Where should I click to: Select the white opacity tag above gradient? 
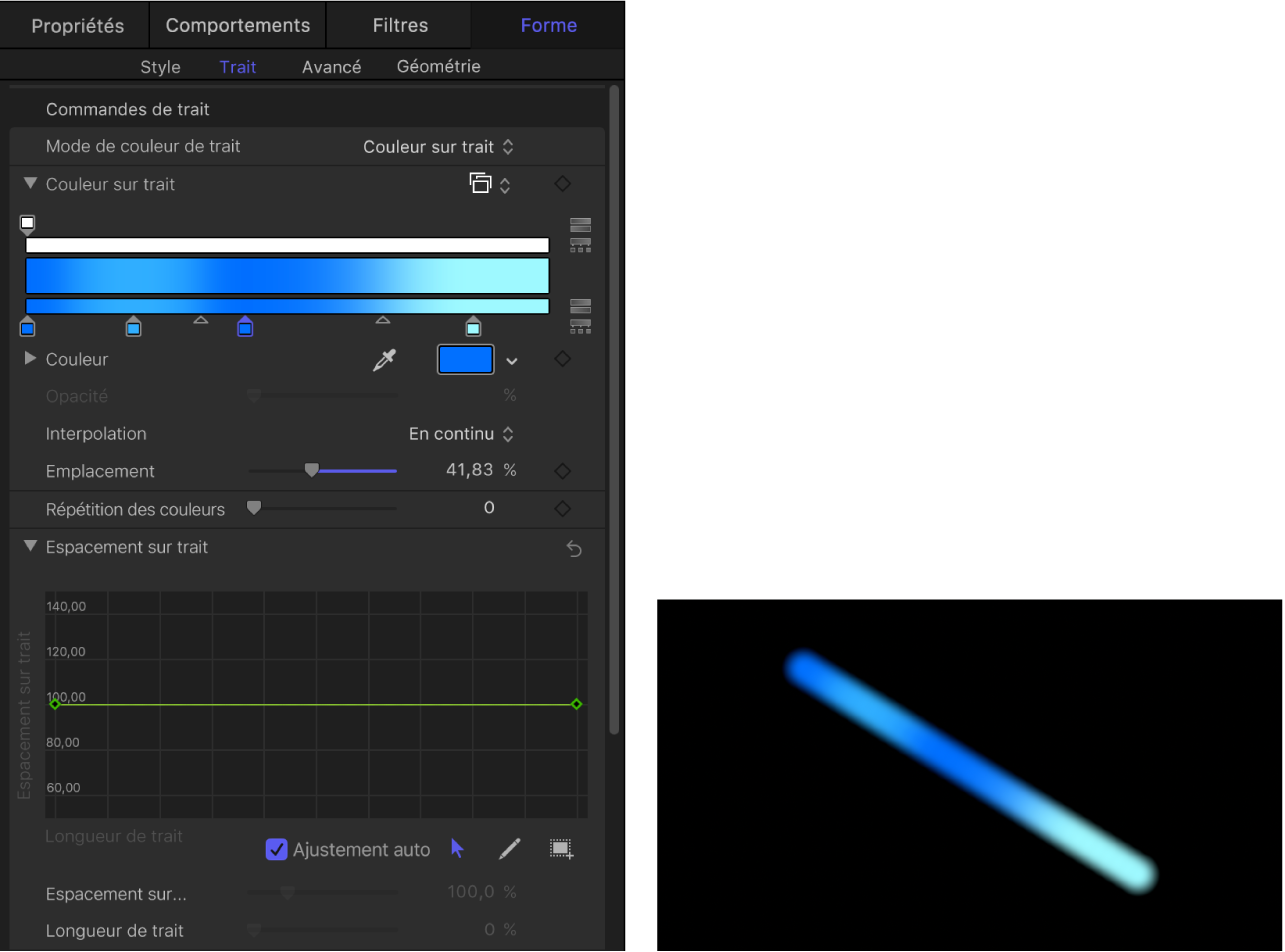(28, 225)
